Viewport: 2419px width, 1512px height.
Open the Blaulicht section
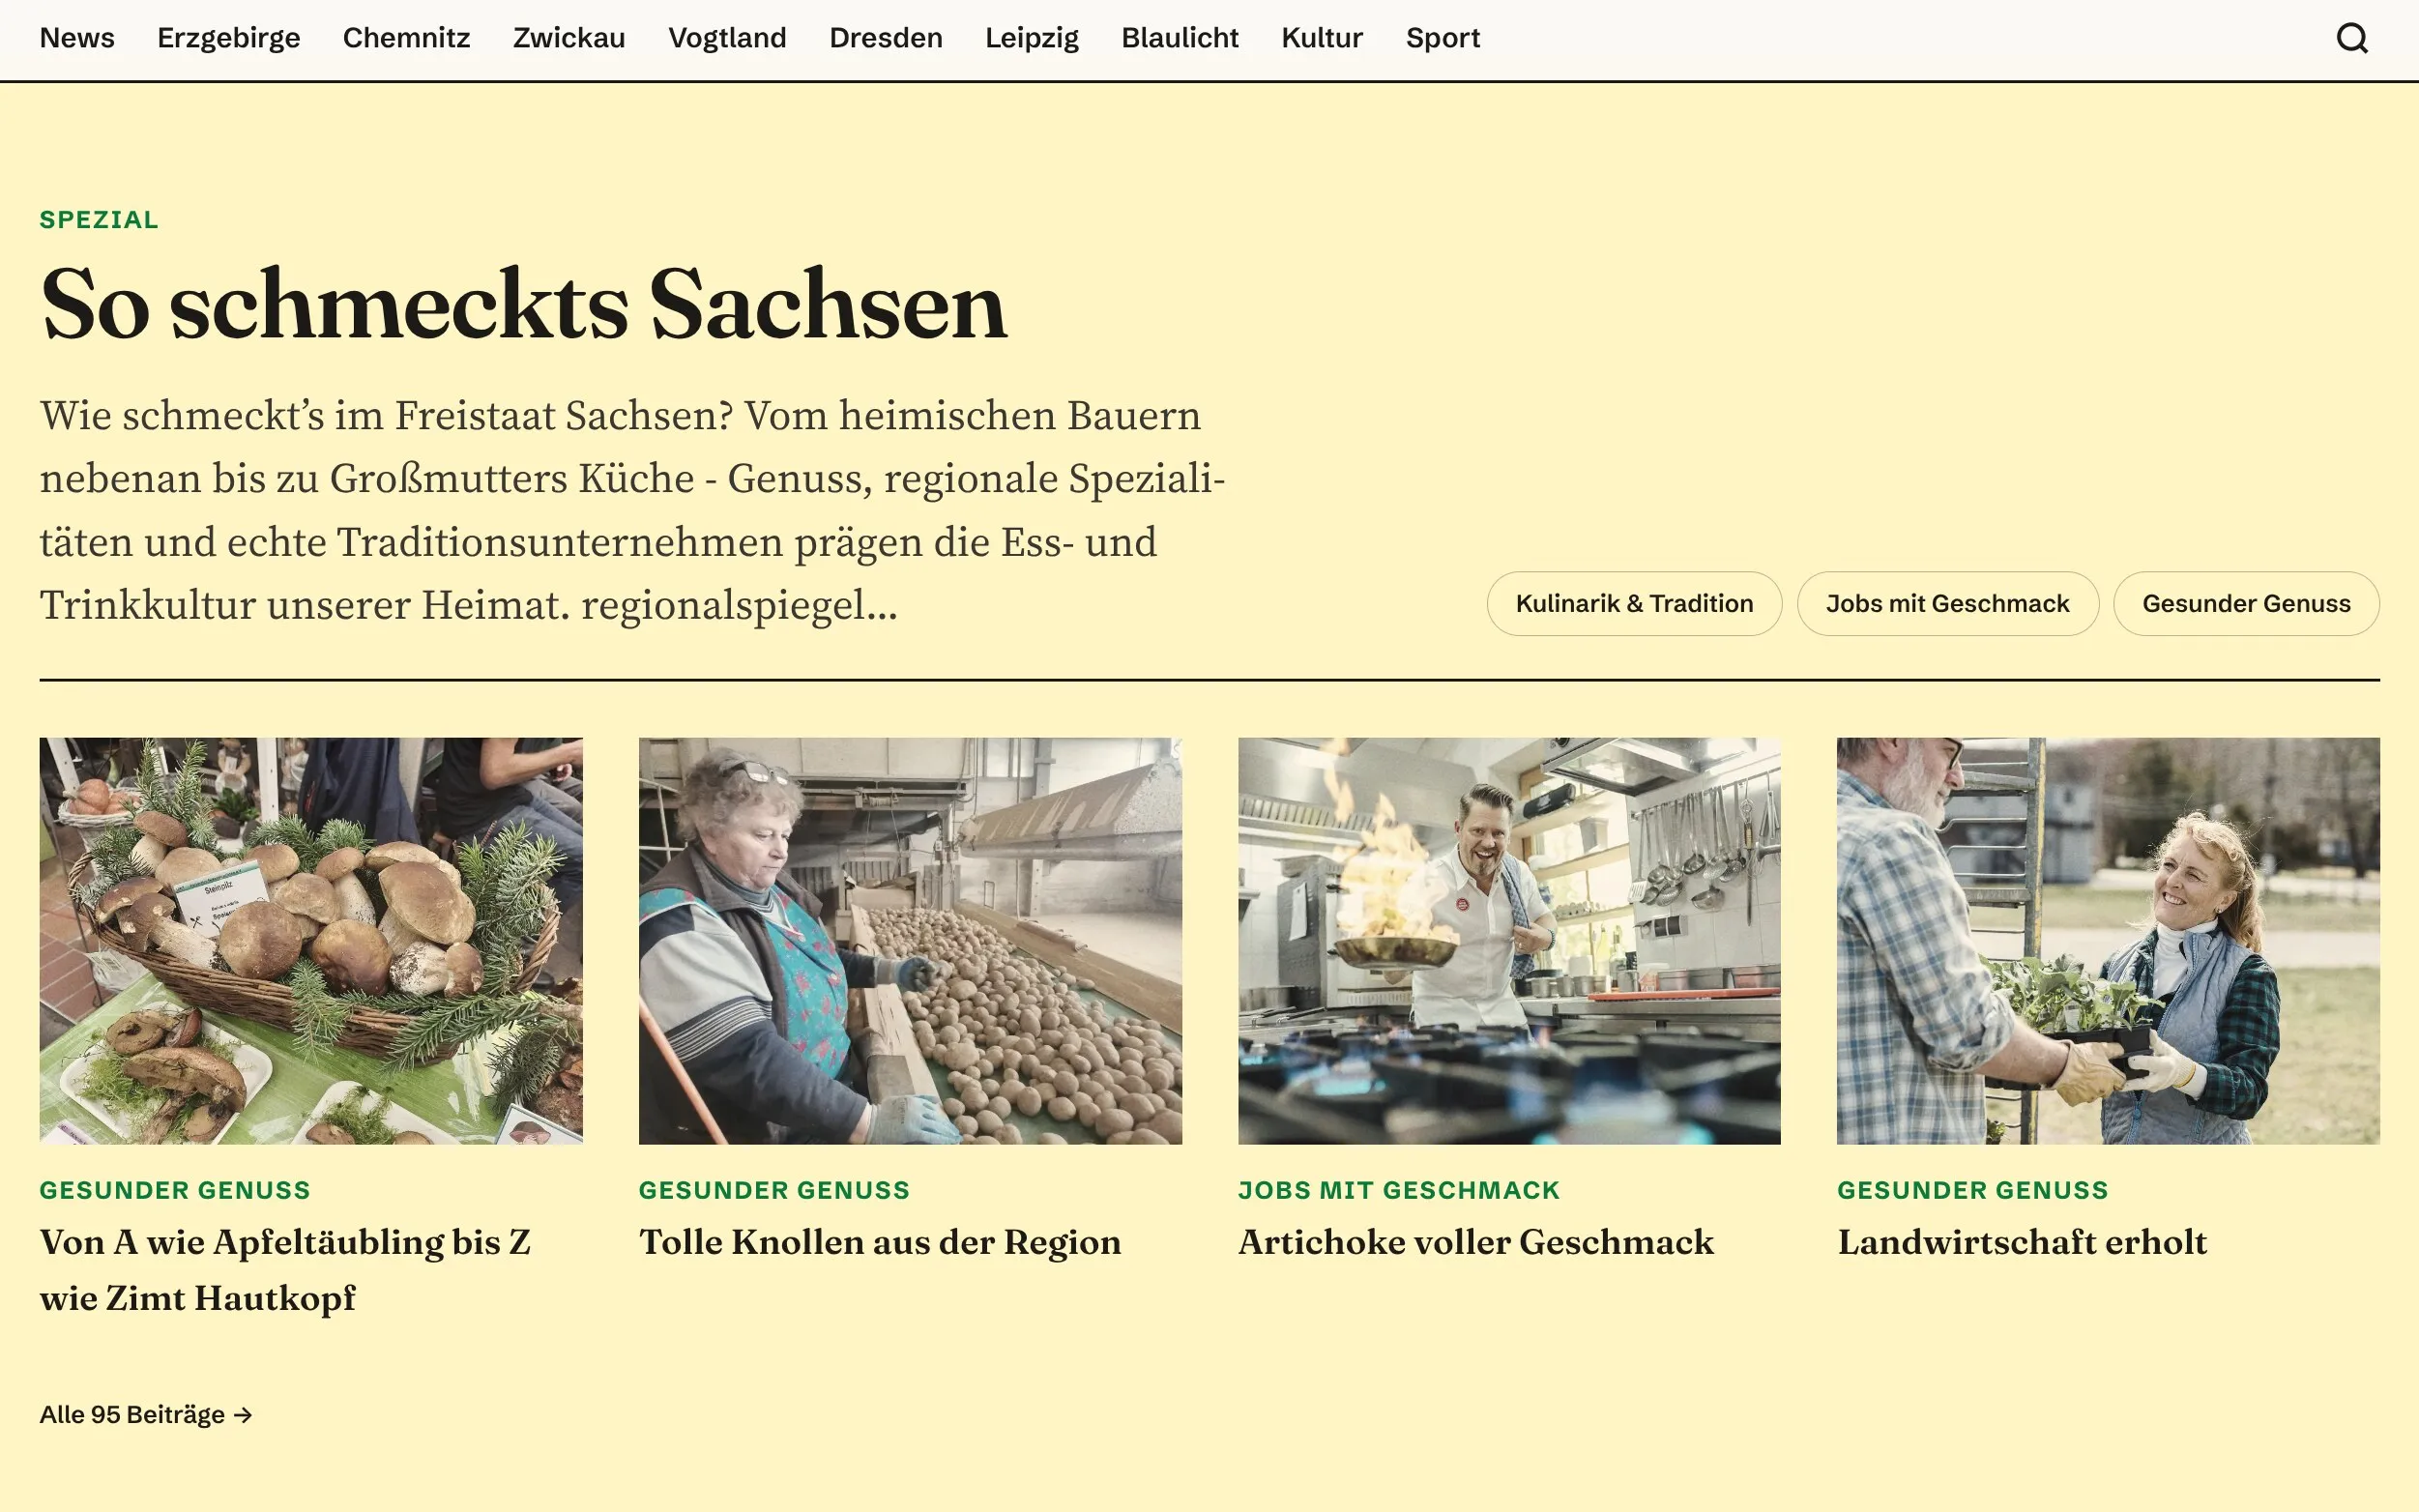tap(1180, 38)
